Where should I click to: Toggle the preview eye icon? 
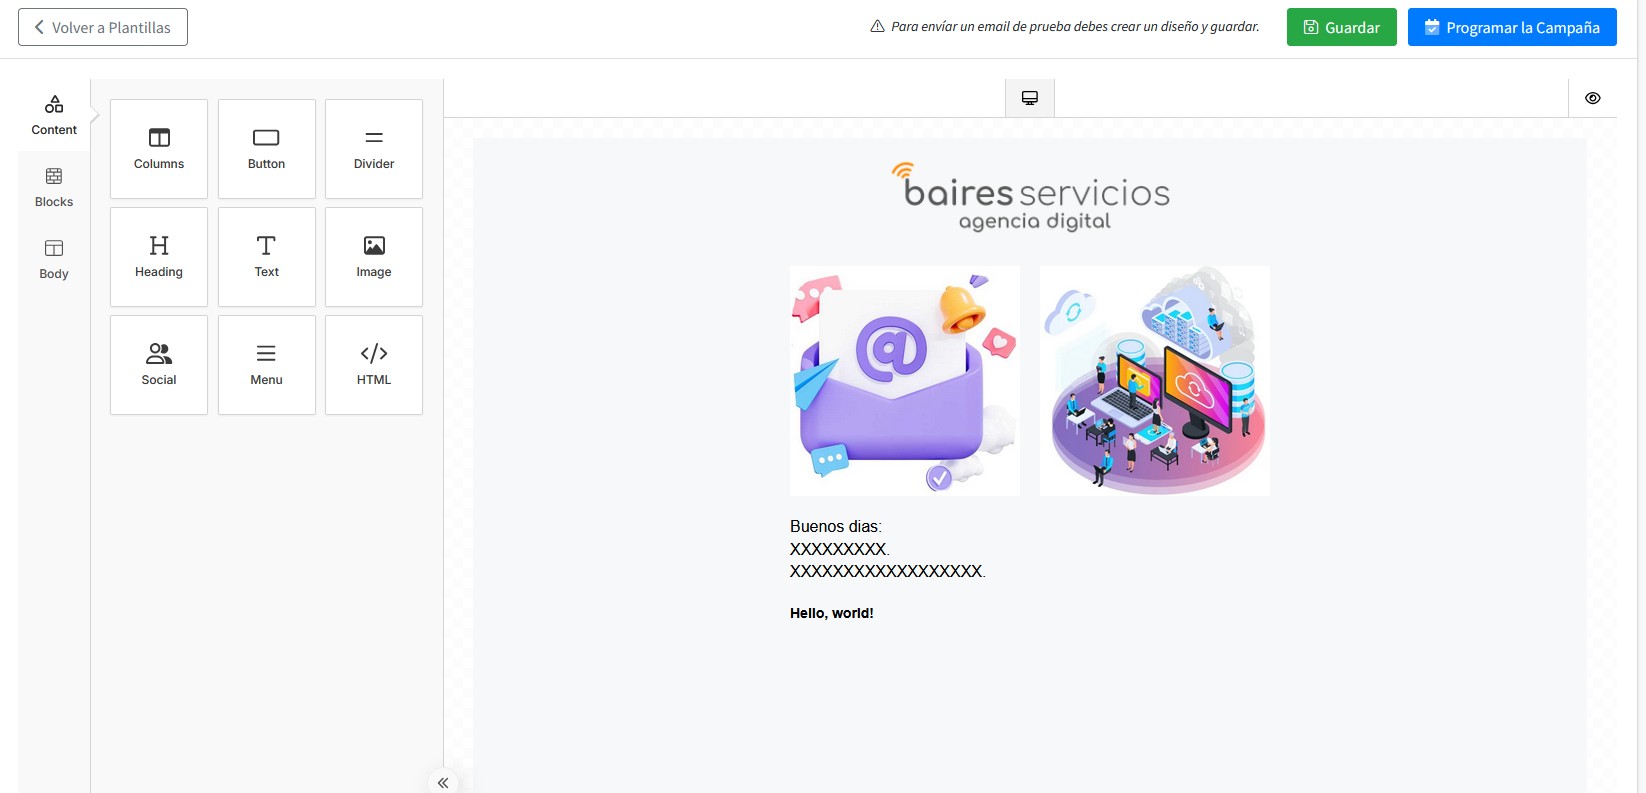[x=1592, y=98]
